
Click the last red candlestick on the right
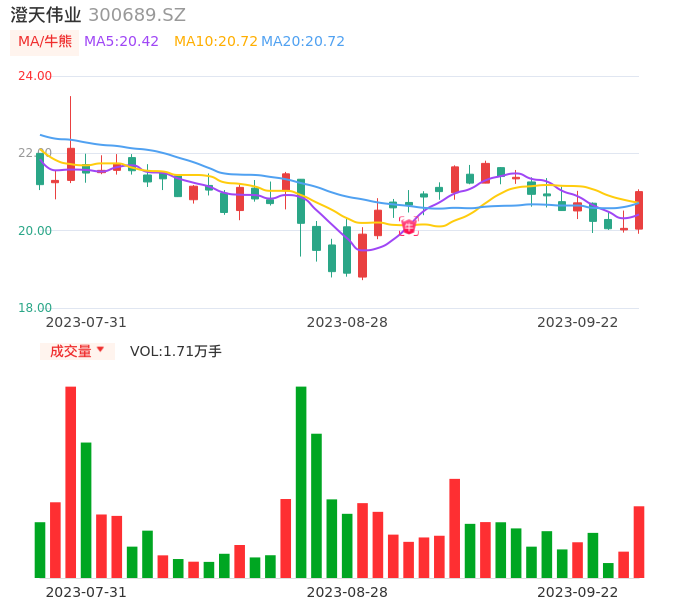639,210
